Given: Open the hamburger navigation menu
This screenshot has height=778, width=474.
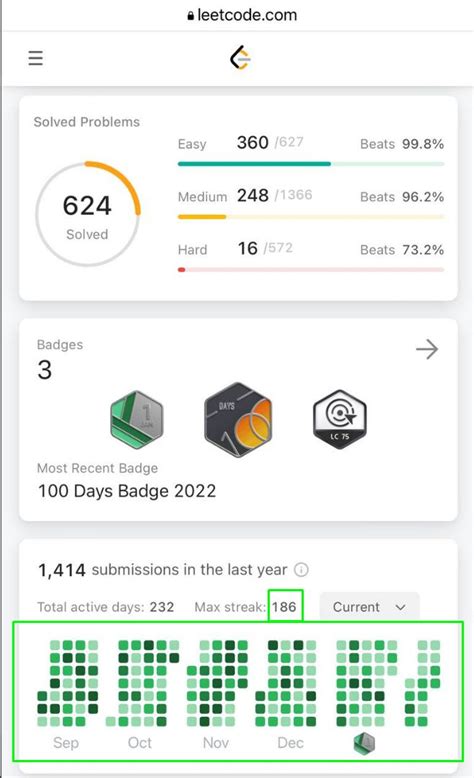Looking at the screenshot, I should [x=35, y=58].
